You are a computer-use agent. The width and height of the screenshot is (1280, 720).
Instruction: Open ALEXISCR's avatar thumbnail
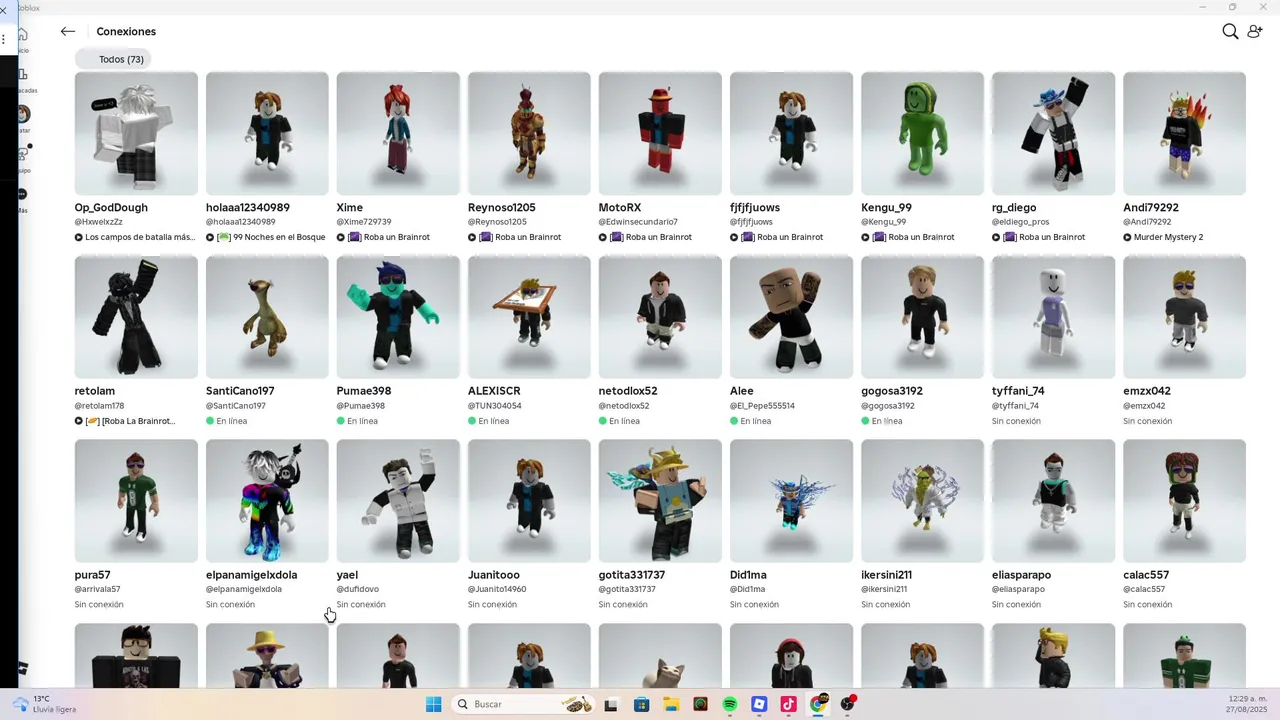click(x=529, y=317)
